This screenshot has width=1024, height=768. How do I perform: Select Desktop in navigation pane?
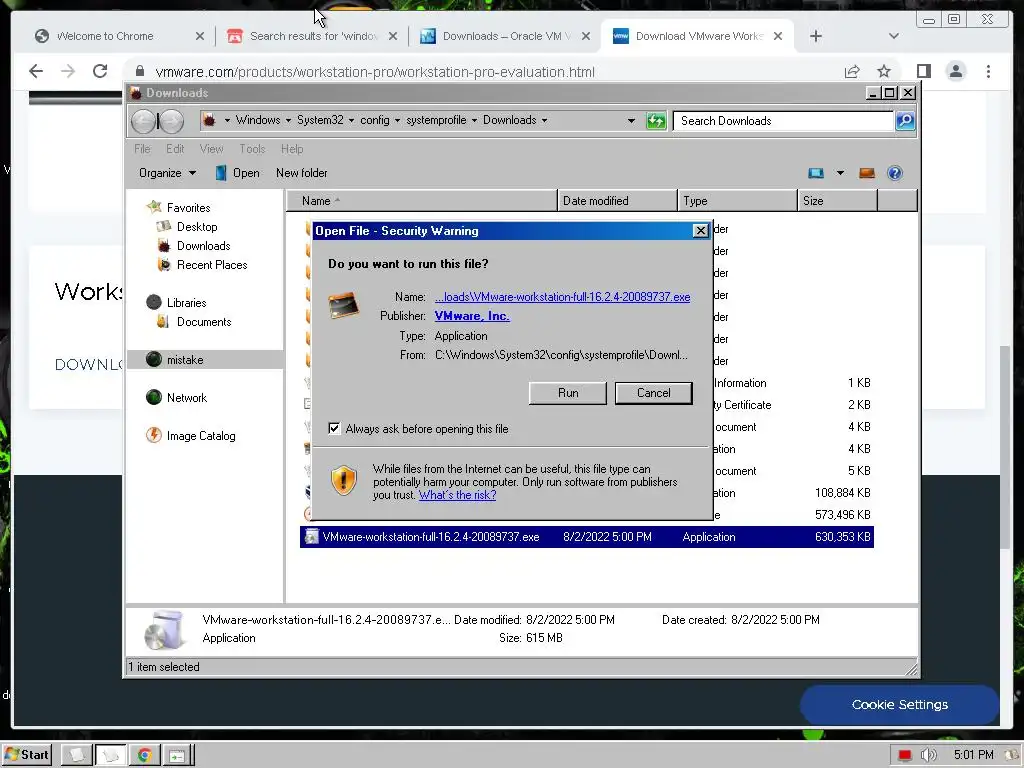pyautogui.click(x=197, y=227)
